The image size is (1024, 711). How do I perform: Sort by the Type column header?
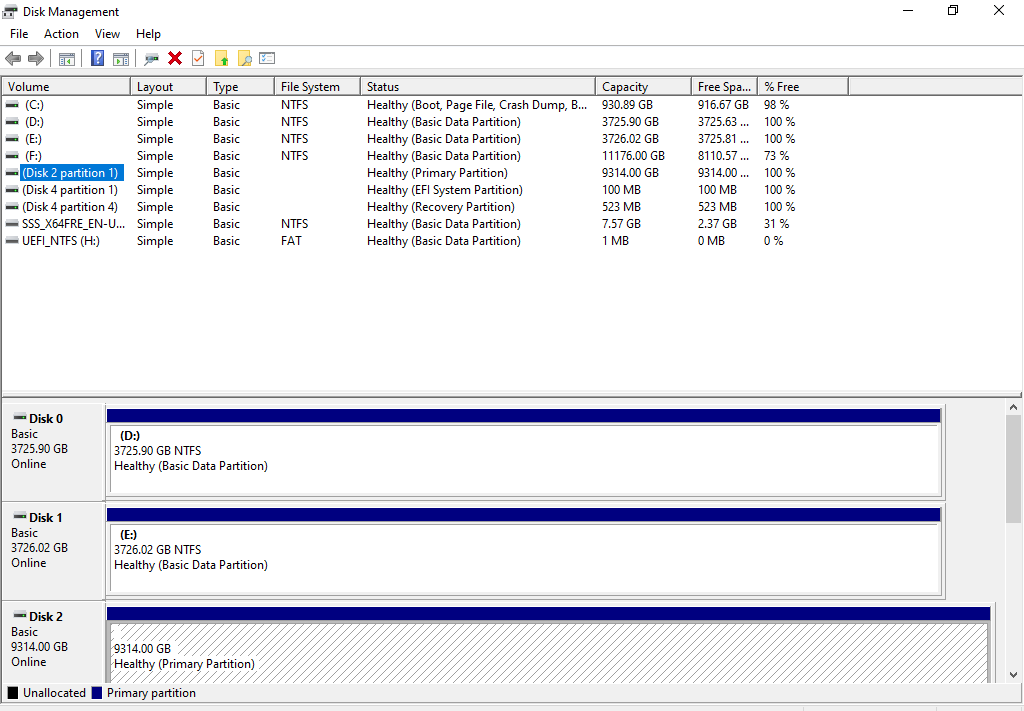click(x=240, y=86)
